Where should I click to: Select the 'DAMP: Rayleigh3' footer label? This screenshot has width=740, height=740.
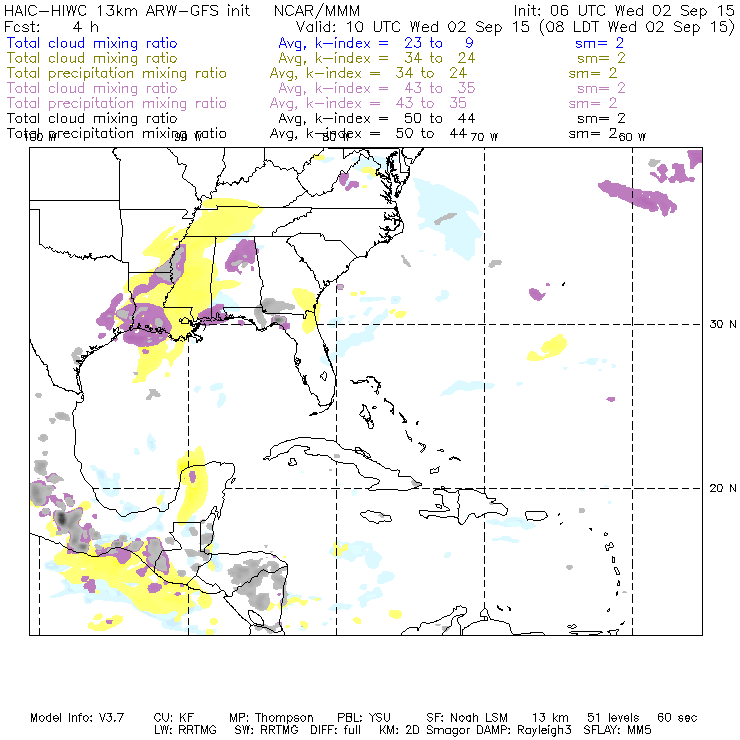coord(523,730)
